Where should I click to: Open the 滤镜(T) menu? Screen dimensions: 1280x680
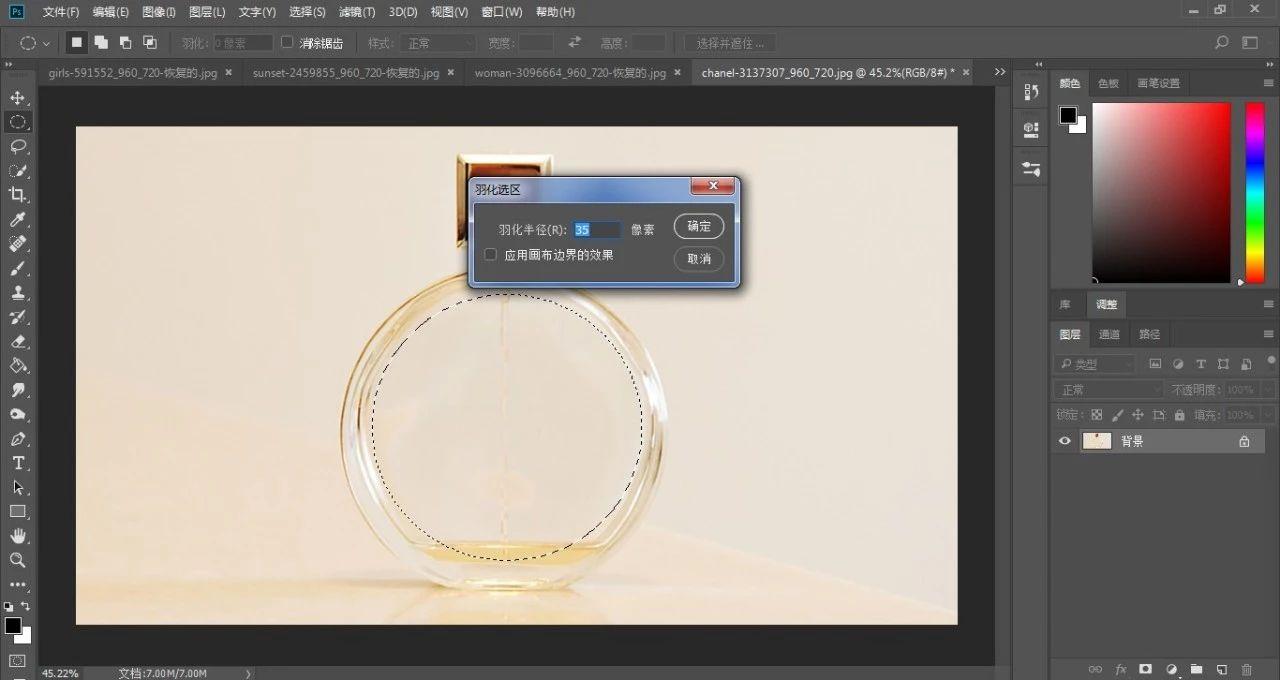click(x=357, y=12)
